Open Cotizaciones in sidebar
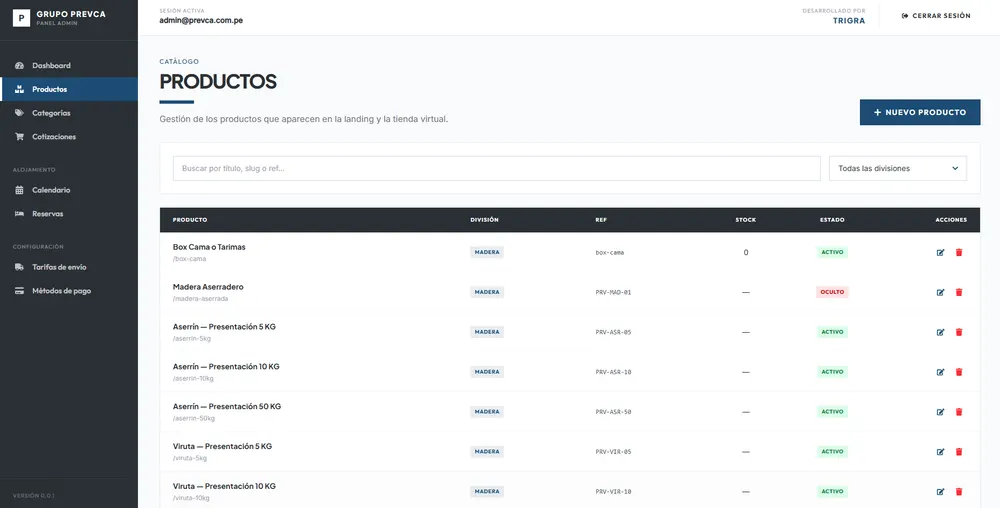This screenshot has height=508, width=1000. pos(69,136)
